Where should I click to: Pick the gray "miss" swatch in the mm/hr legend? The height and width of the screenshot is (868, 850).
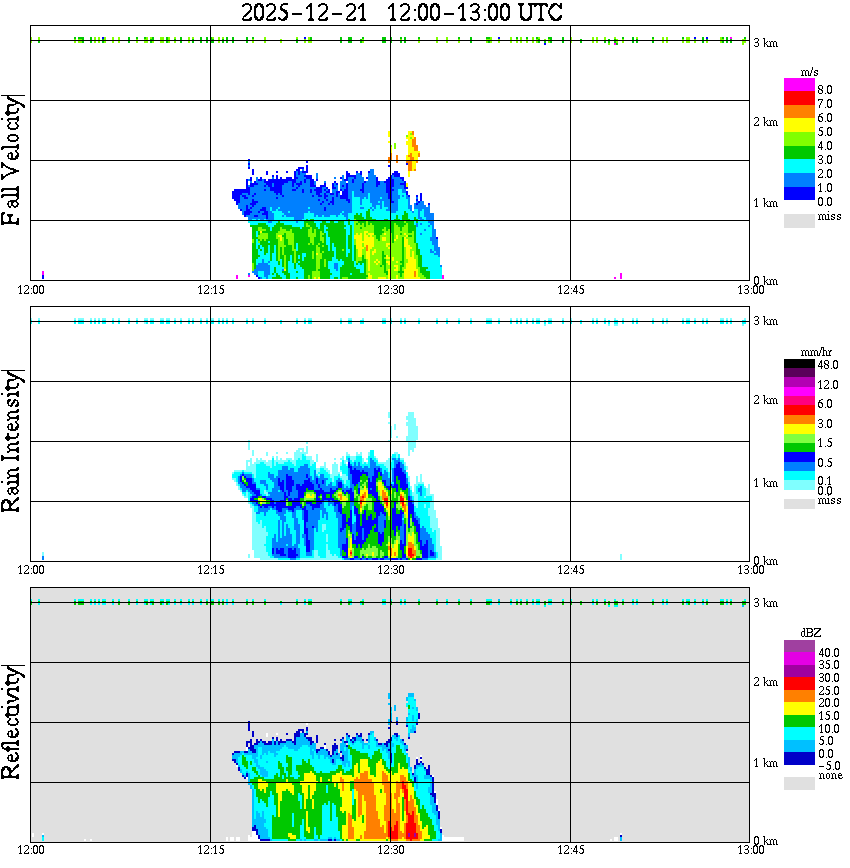point(799,504)
